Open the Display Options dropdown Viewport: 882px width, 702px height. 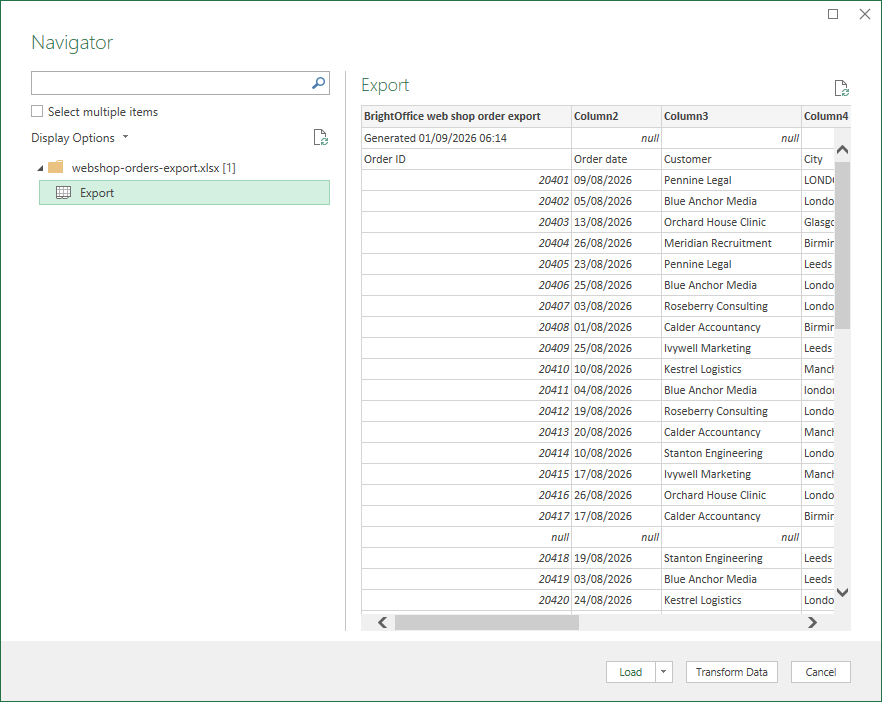point(80,138)
